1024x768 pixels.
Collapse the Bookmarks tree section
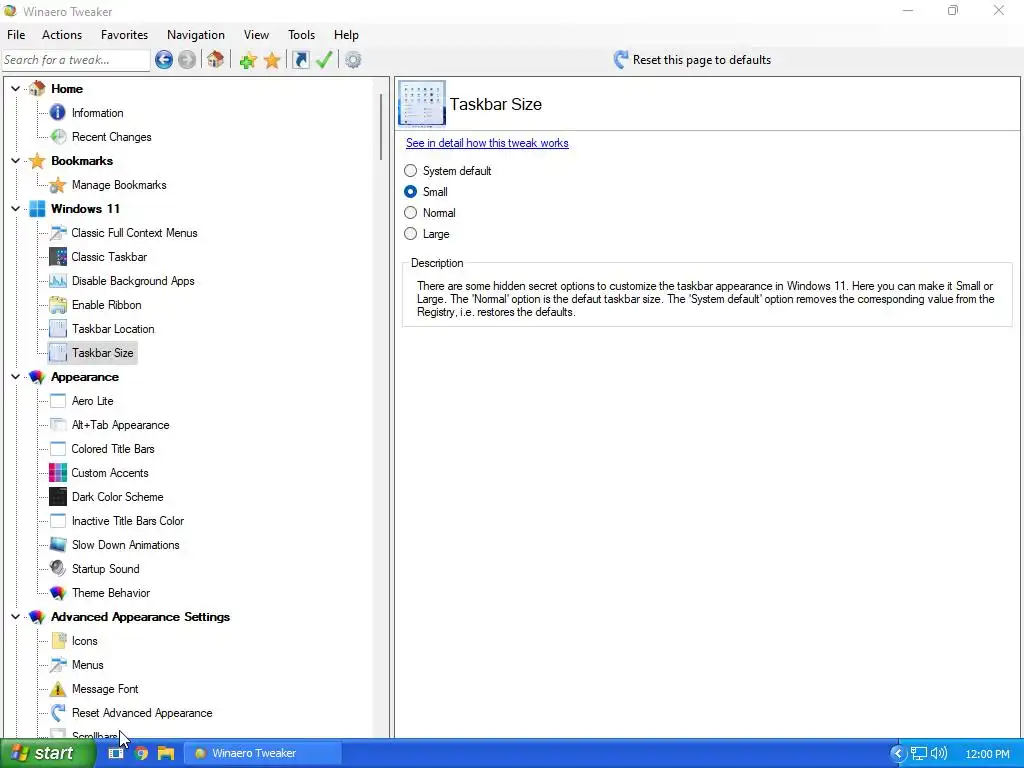(x=16, y=161)
